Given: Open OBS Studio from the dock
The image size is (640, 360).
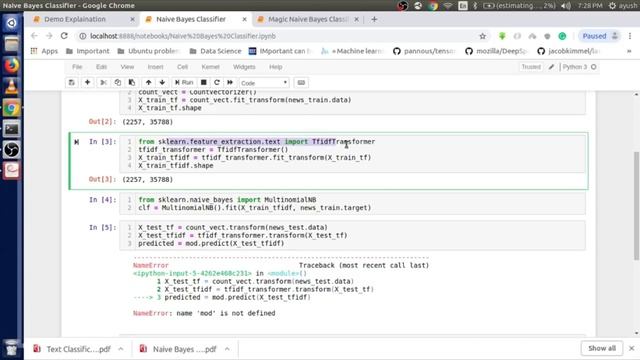Looking at the screenshot, I should pyautogui.click(x=11, y=150).
